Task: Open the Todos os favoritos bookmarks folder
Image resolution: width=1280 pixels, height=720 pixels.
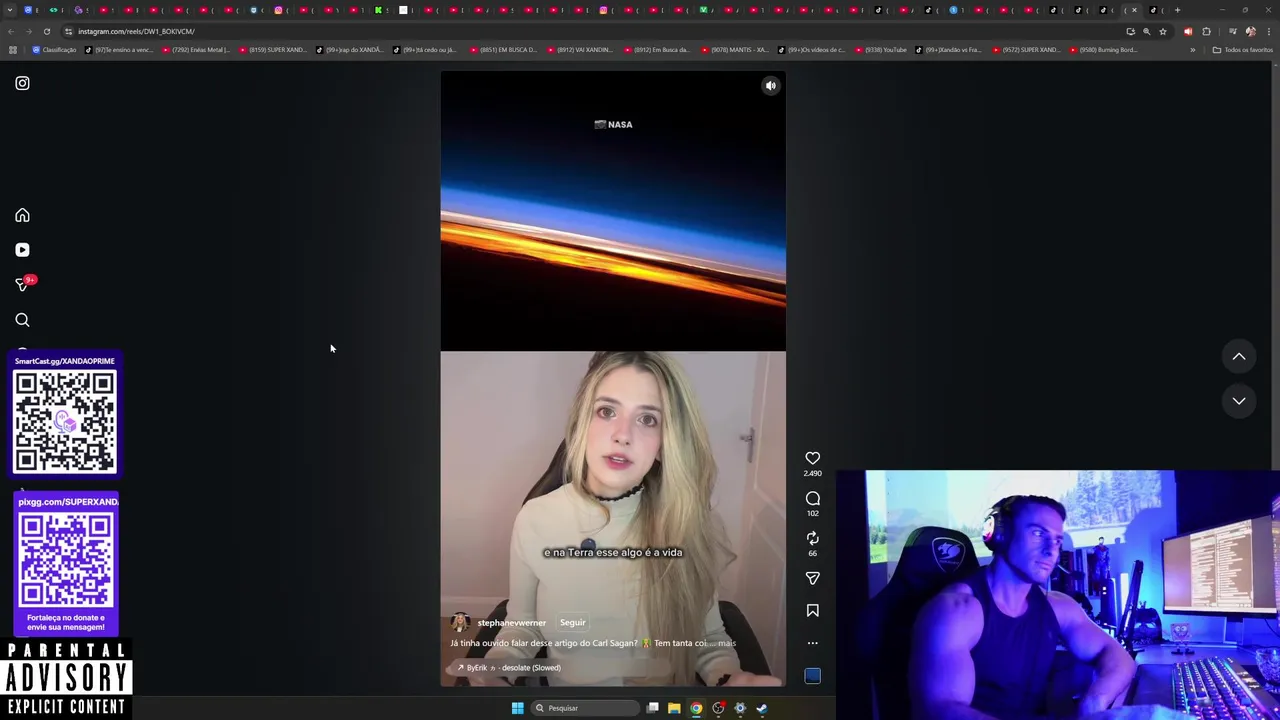Action: click(1243, 50)
